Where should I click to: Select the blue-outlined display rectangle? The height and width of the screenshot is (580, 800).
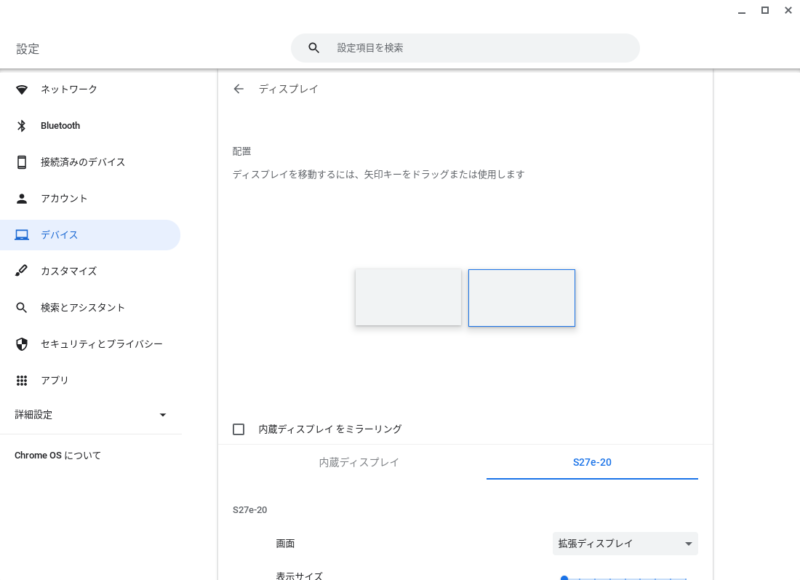[521, 298]
